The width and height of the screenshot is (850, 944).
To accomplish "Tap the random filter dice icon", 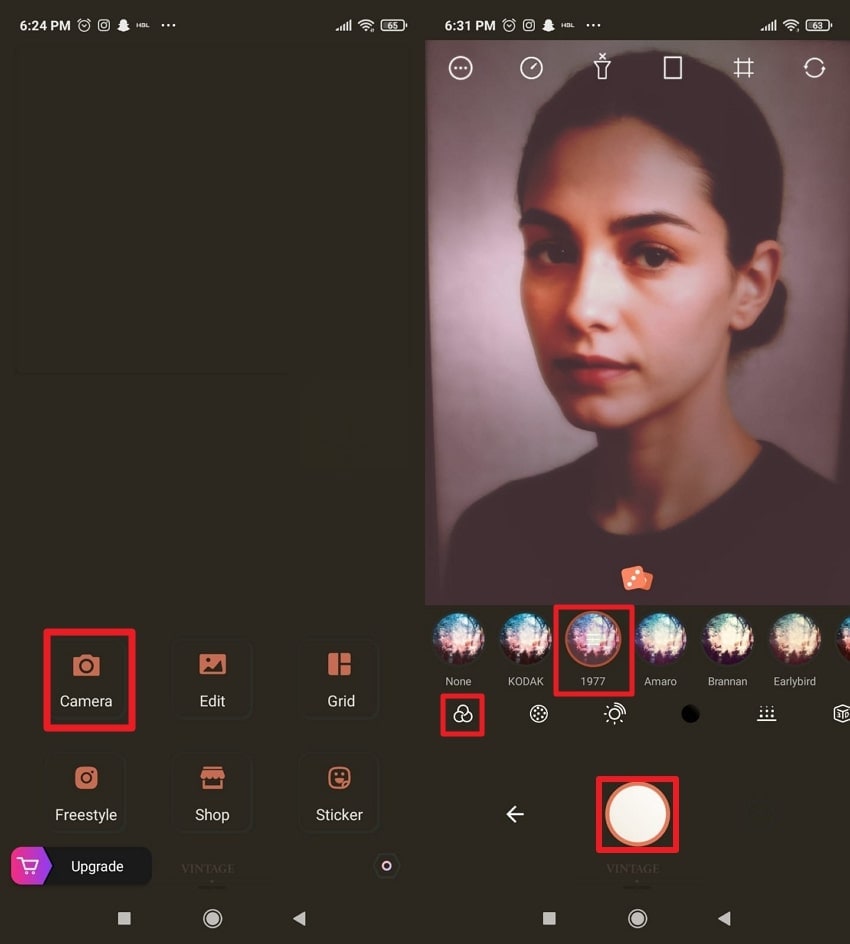I will tap(637, 579).
